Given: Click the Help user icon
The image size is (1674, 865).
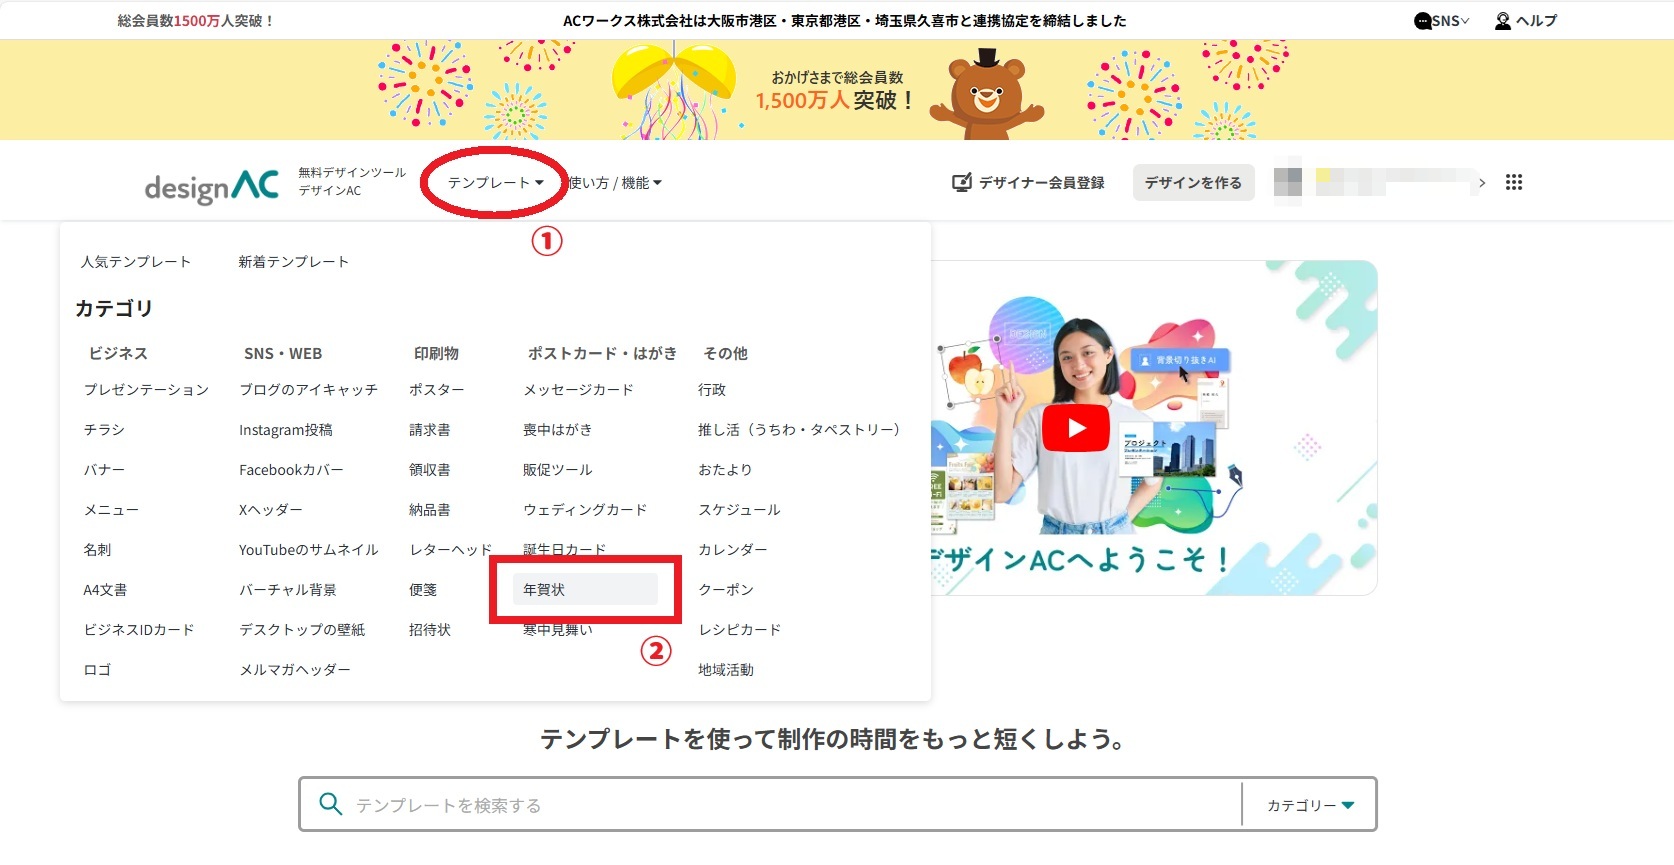Looking at the screenshot, I should point(1502,21).
